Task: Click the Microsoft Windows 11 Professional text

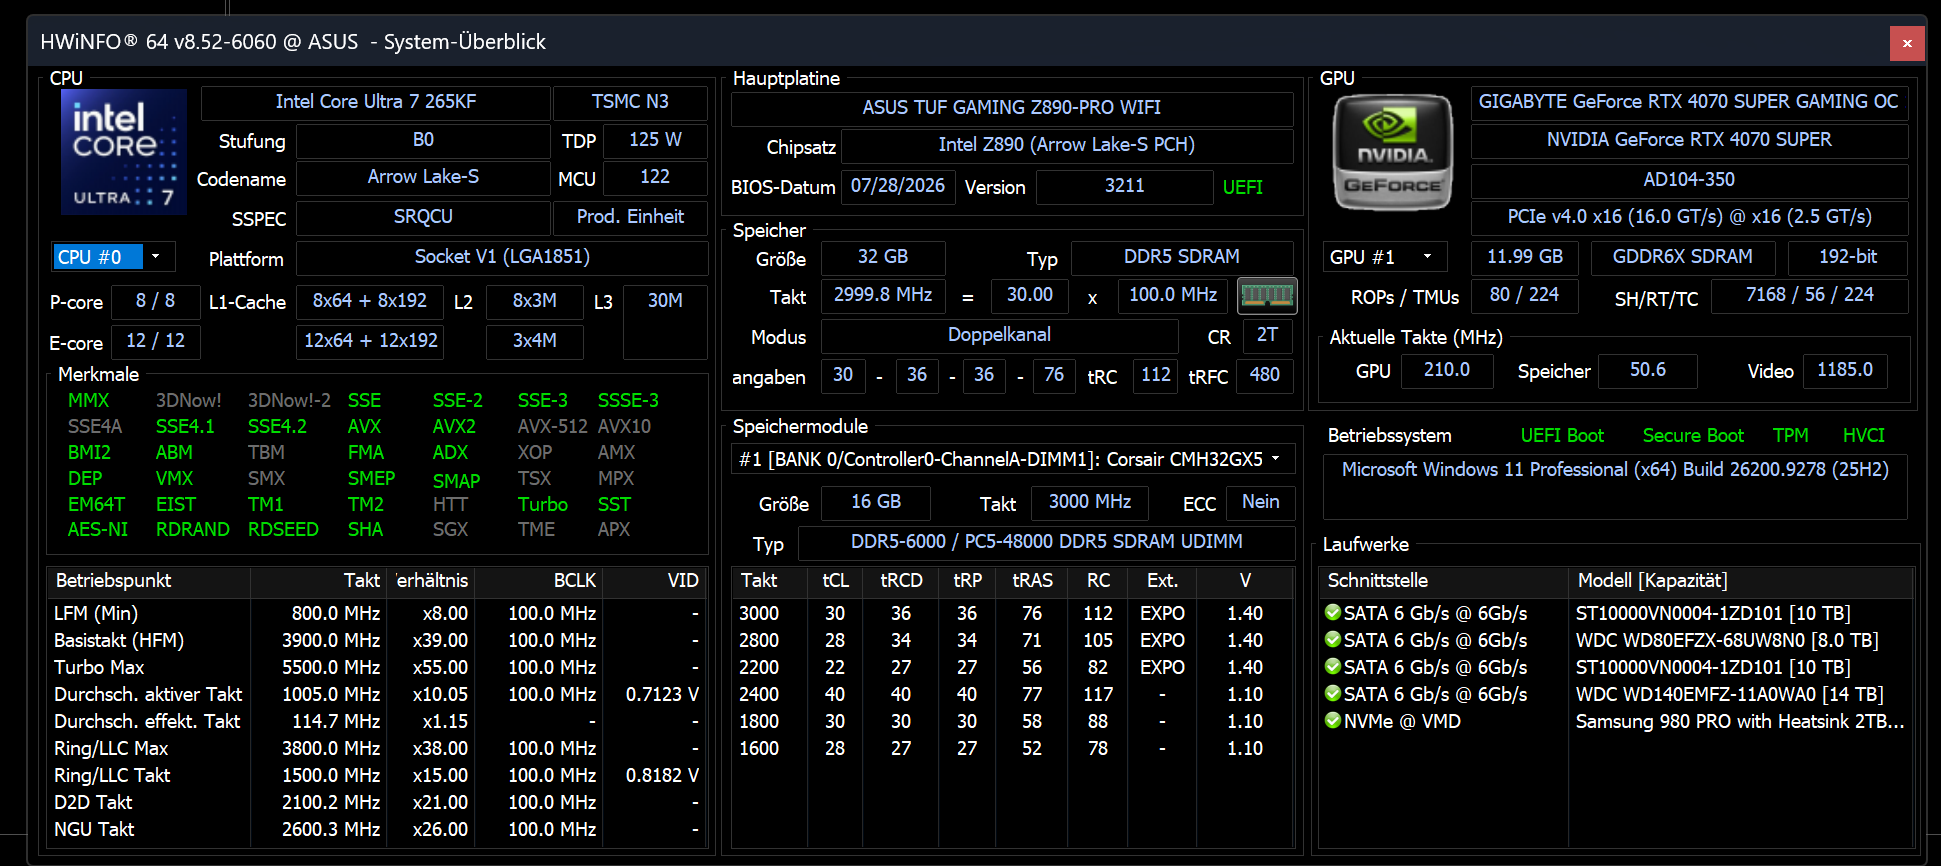Action: (1615, 470)
